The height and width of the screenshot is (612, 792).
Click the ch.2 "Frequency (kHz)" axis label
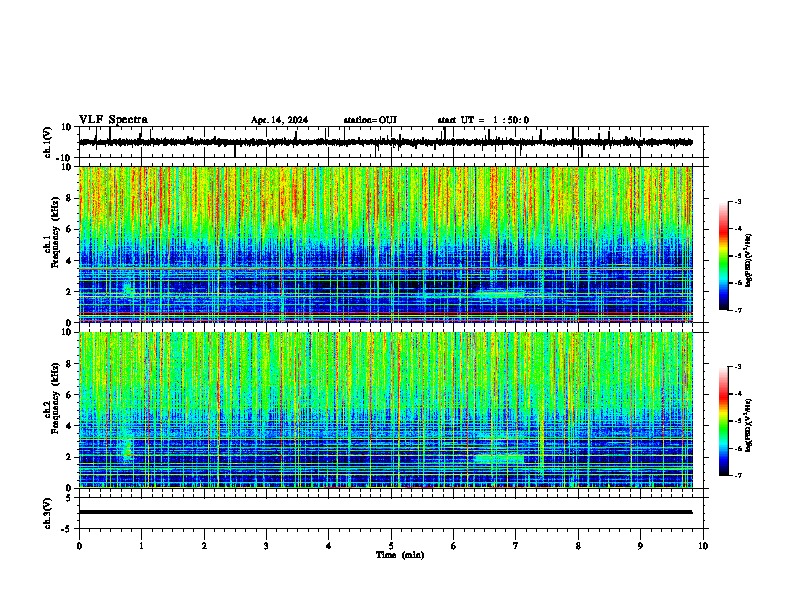click(x=55, y=398)
